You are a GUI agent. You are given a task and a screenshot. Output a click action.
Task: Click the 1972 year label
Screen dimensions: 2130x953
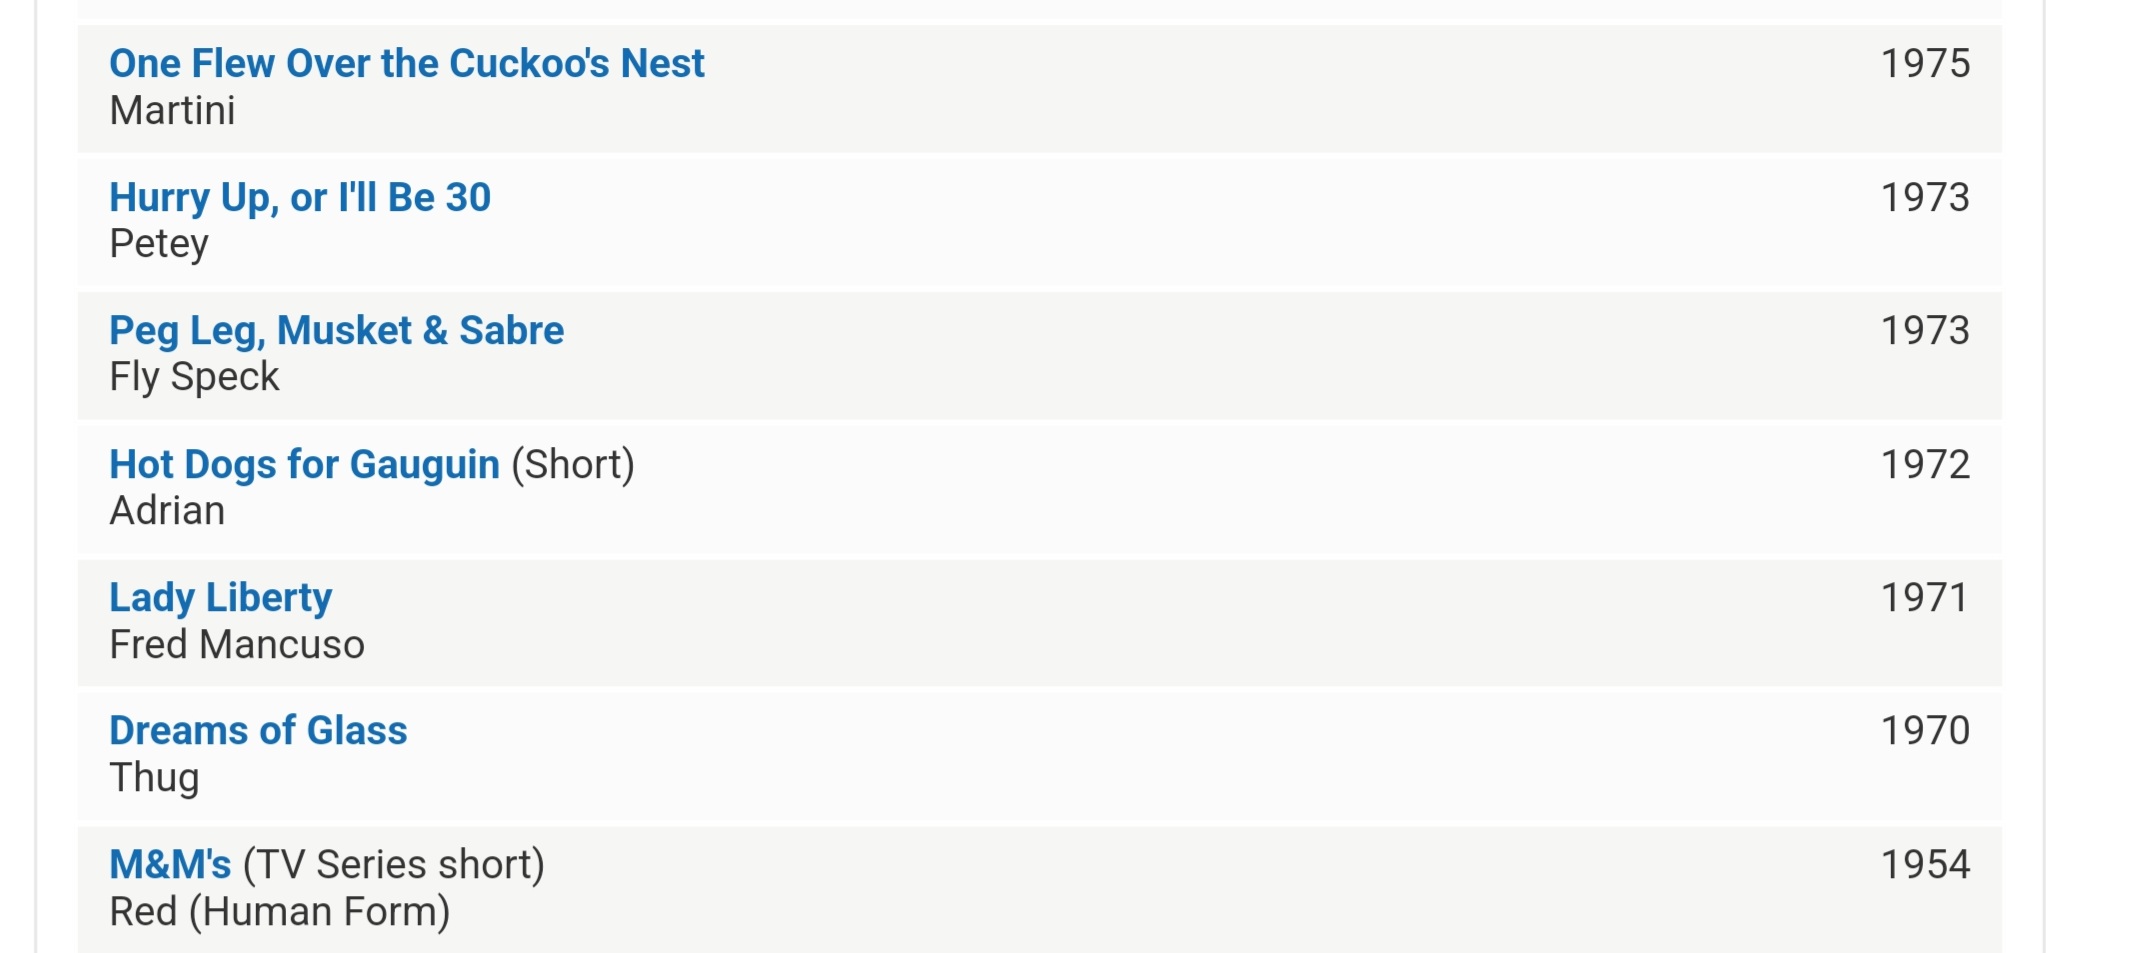pyautogui.click(x=1925, y=464)
